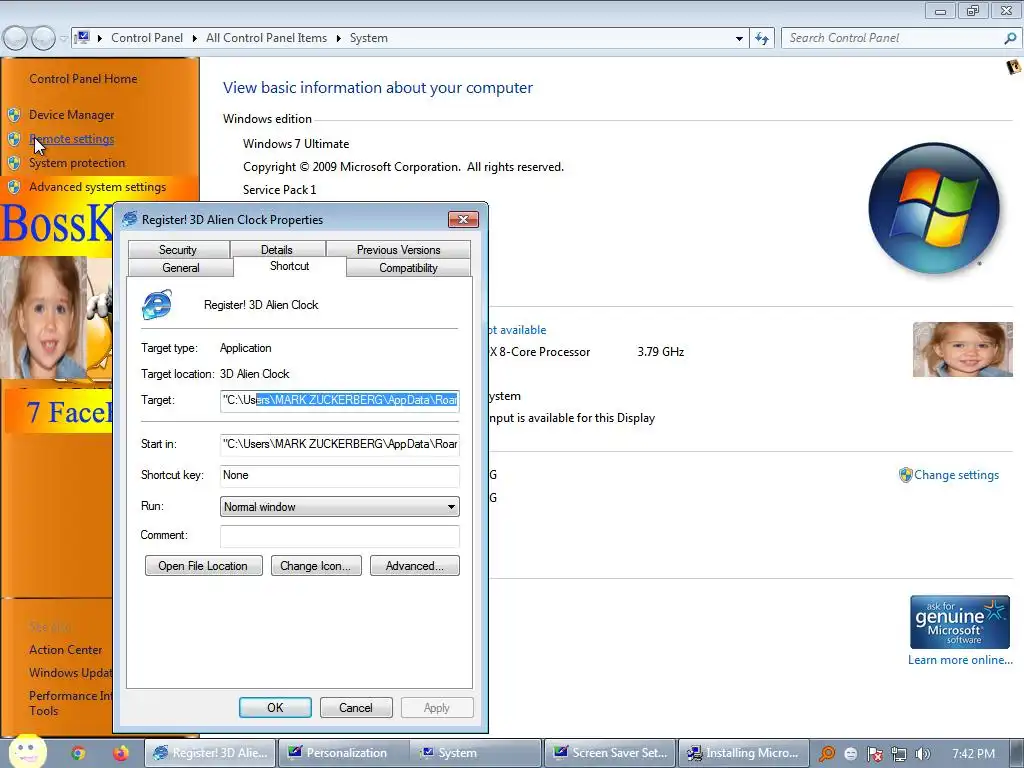The image size is (1024, 768).
Task: Click the shield icon beside Advanced system settings
Action: pos(14,187)
